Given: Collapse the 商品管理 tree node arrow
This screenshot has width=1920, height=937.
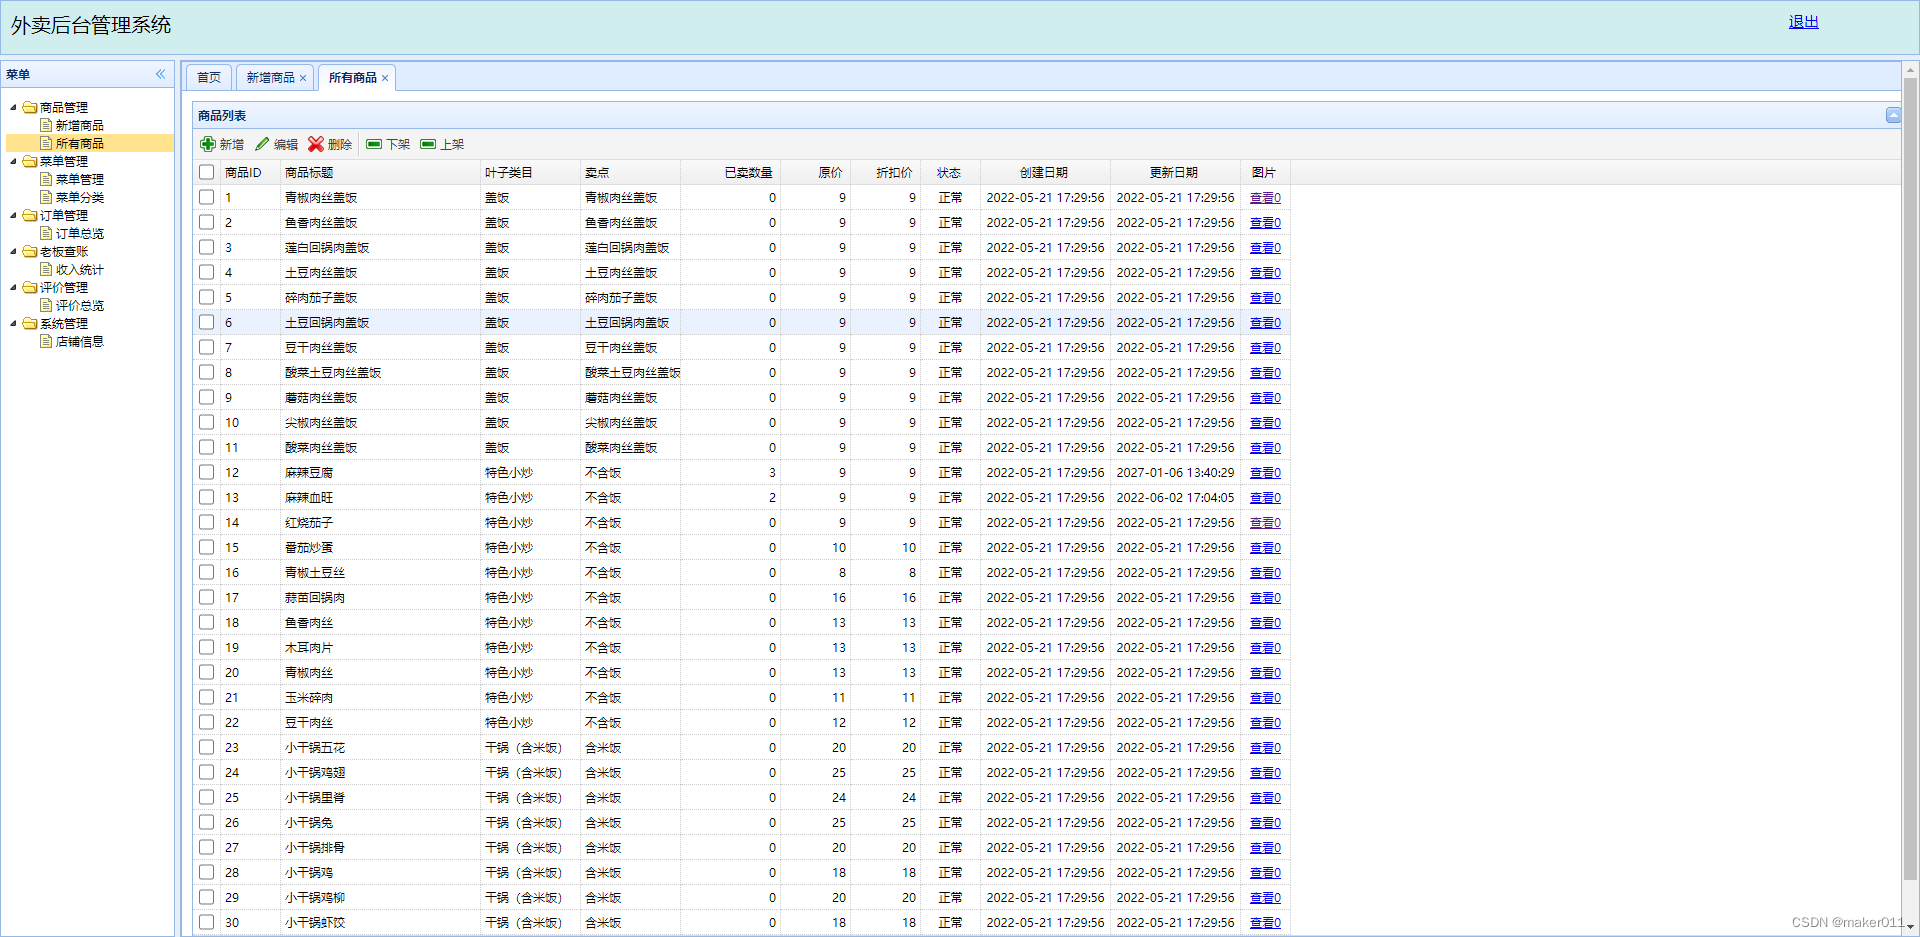Looking at the screenshot, I should 13,107.
